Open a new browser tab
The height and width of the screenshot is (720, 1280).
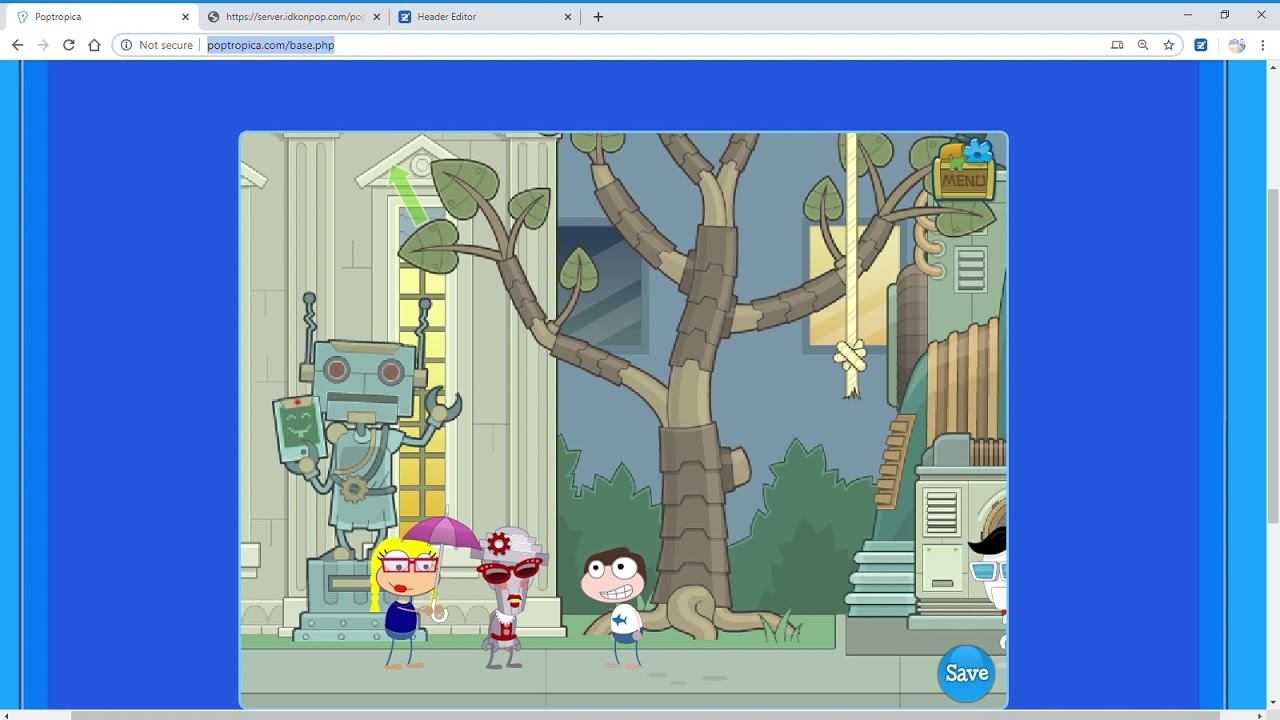[598, 17]
